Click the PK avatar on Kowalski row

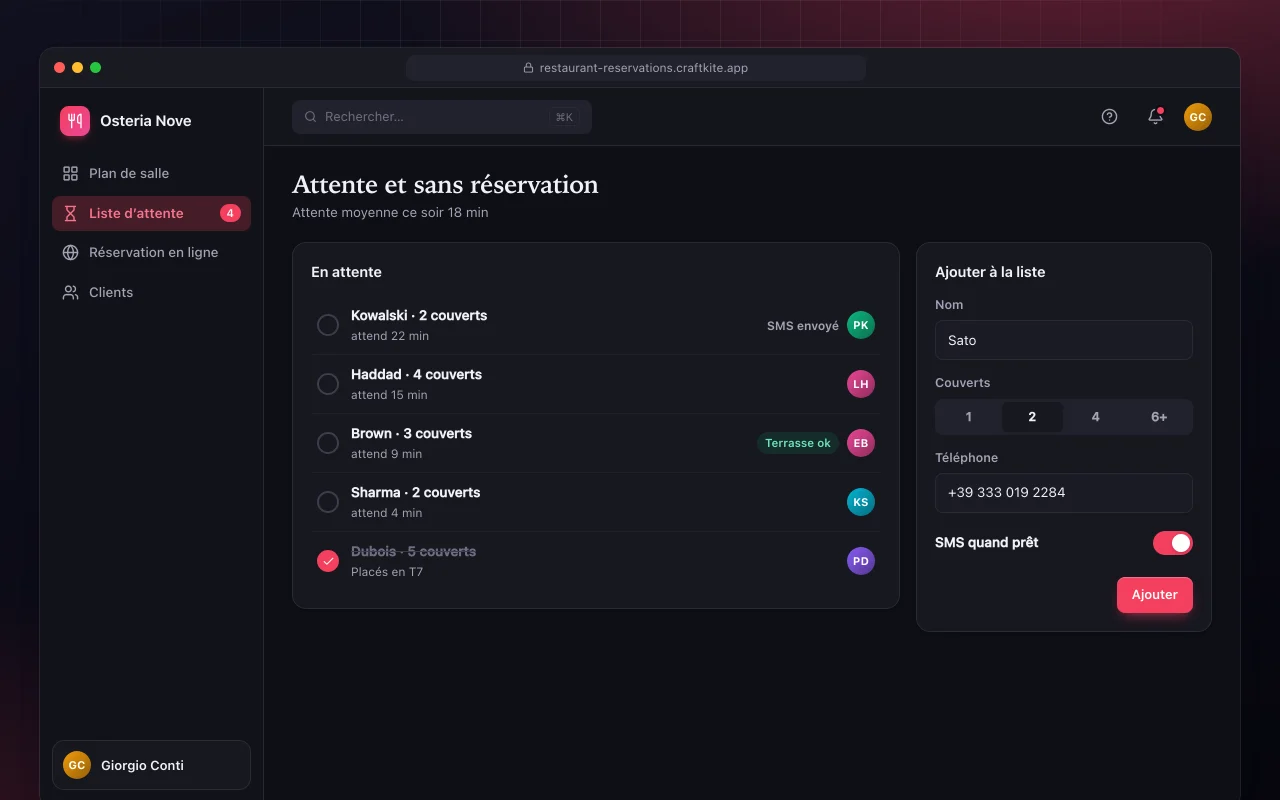[x=861, y=325]
